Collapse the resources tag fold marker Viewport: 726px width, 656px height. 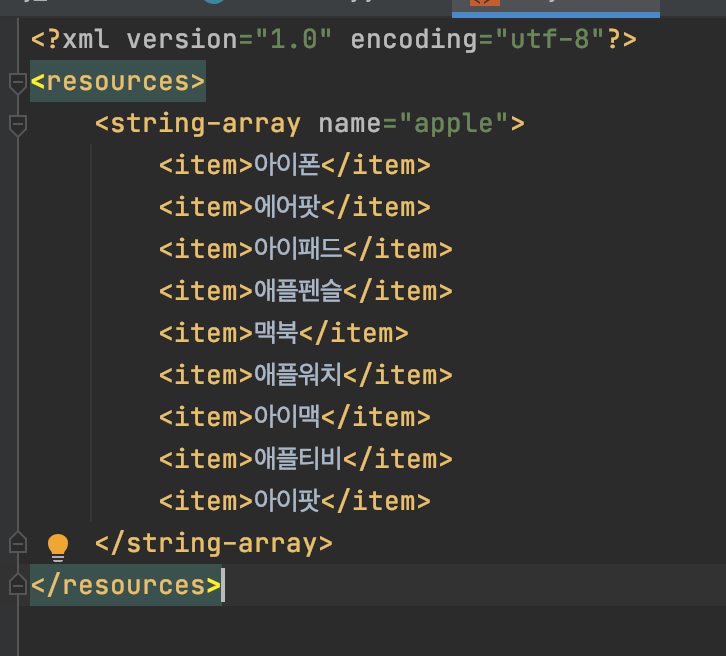point(18,83)
